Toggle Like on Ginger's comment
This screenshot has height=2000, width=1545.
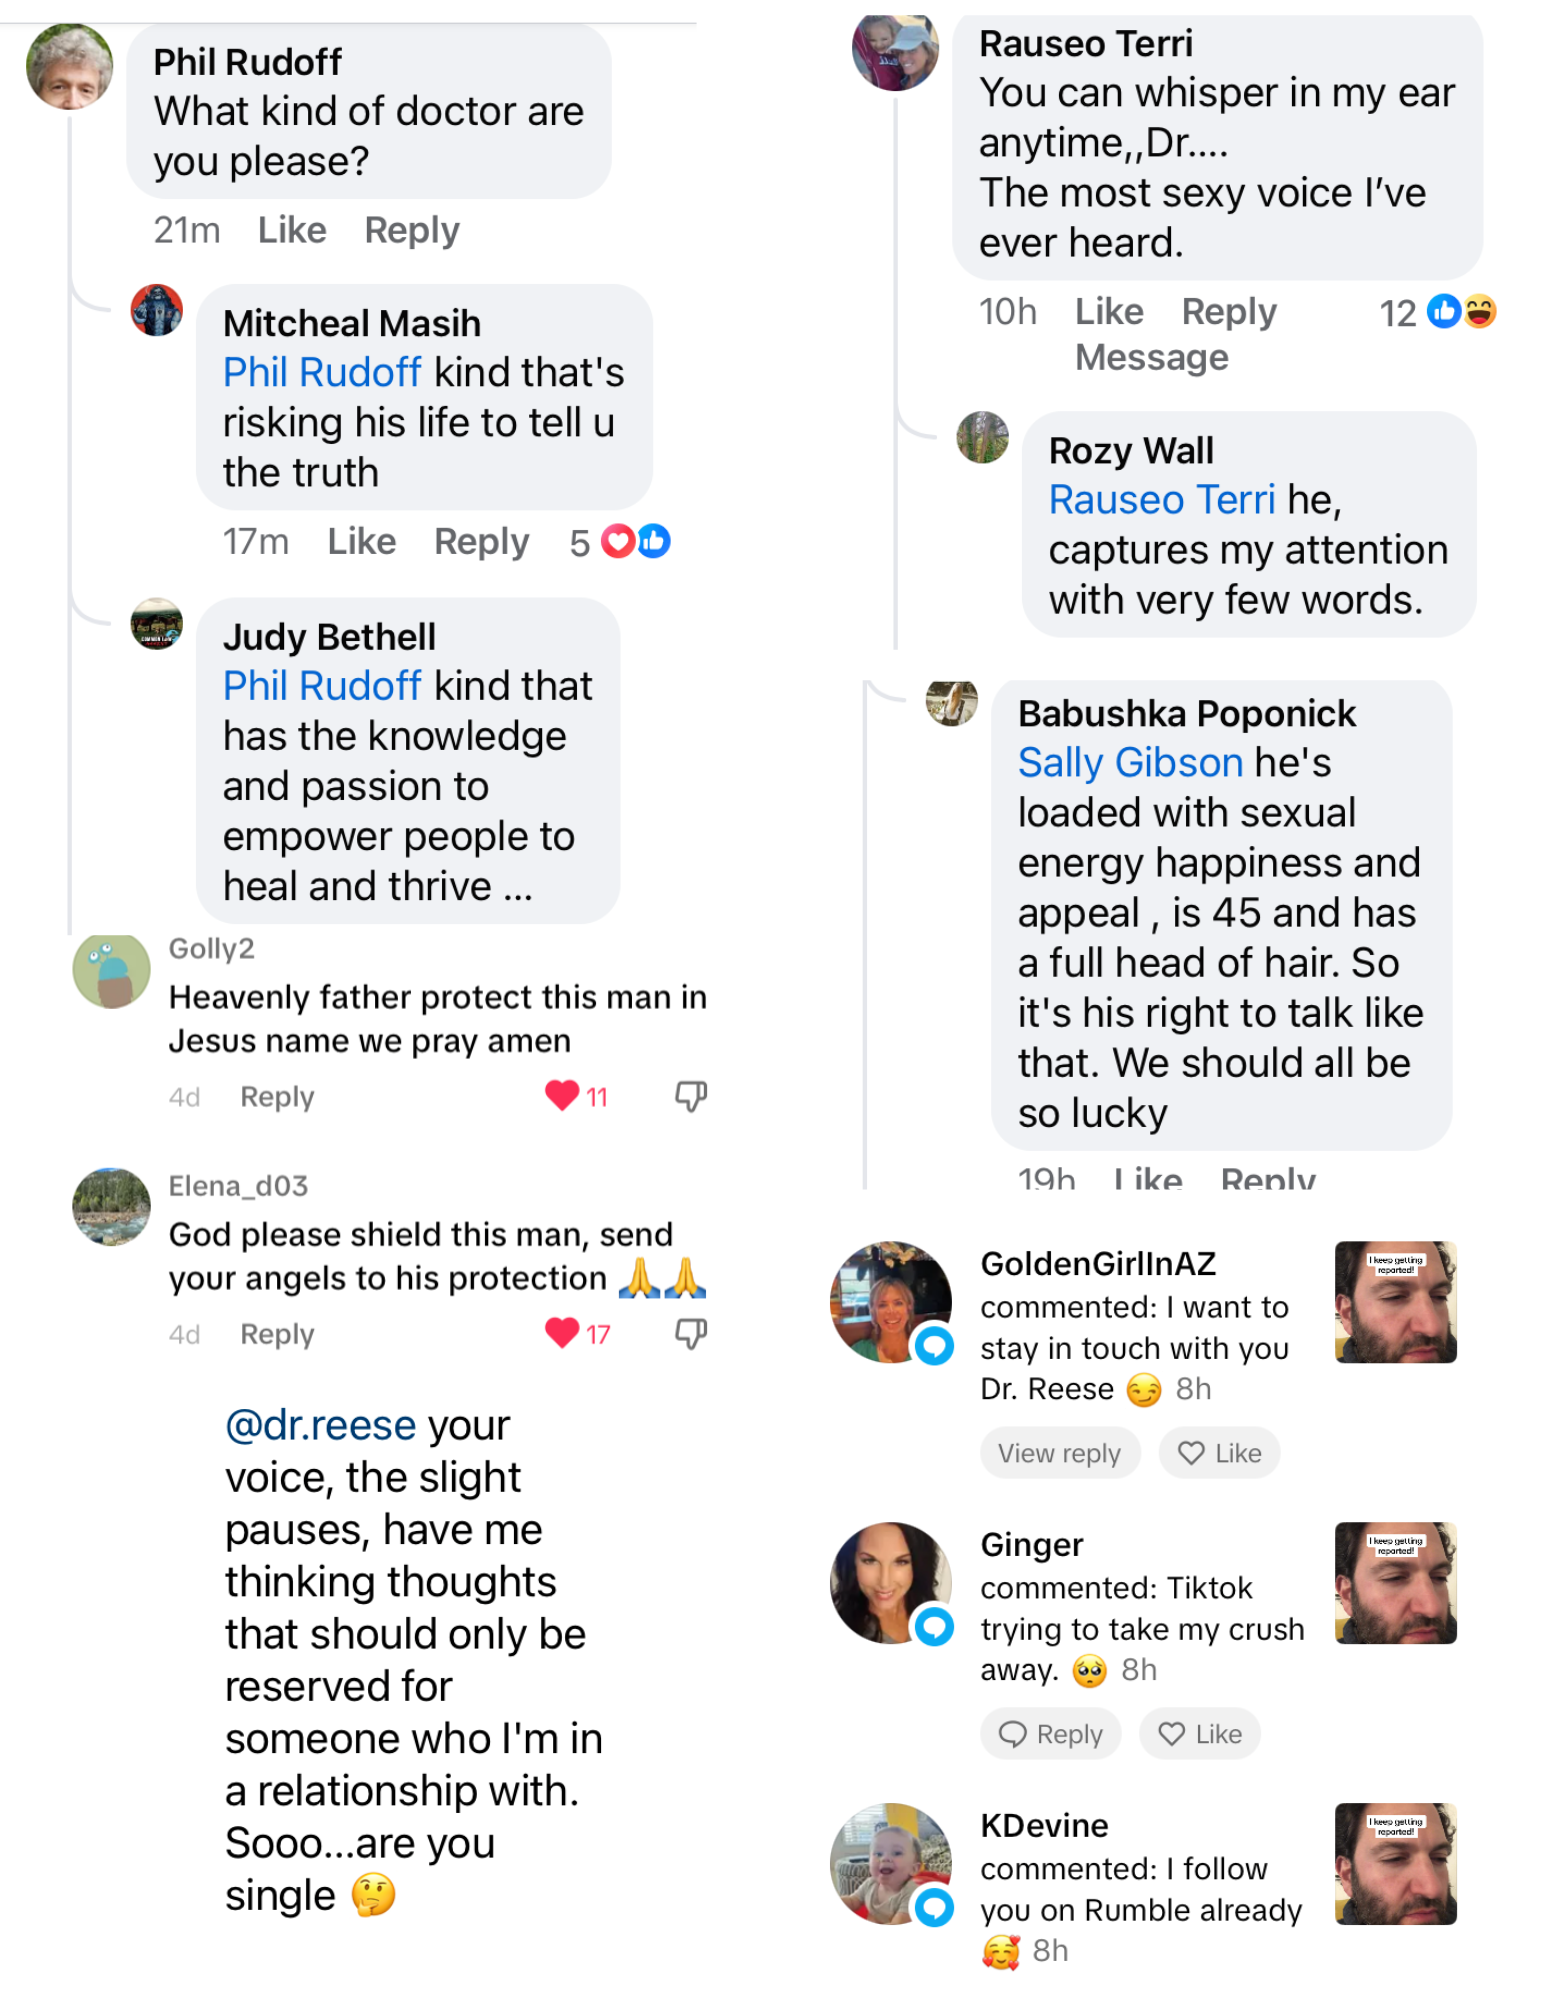(1199, 1734)
